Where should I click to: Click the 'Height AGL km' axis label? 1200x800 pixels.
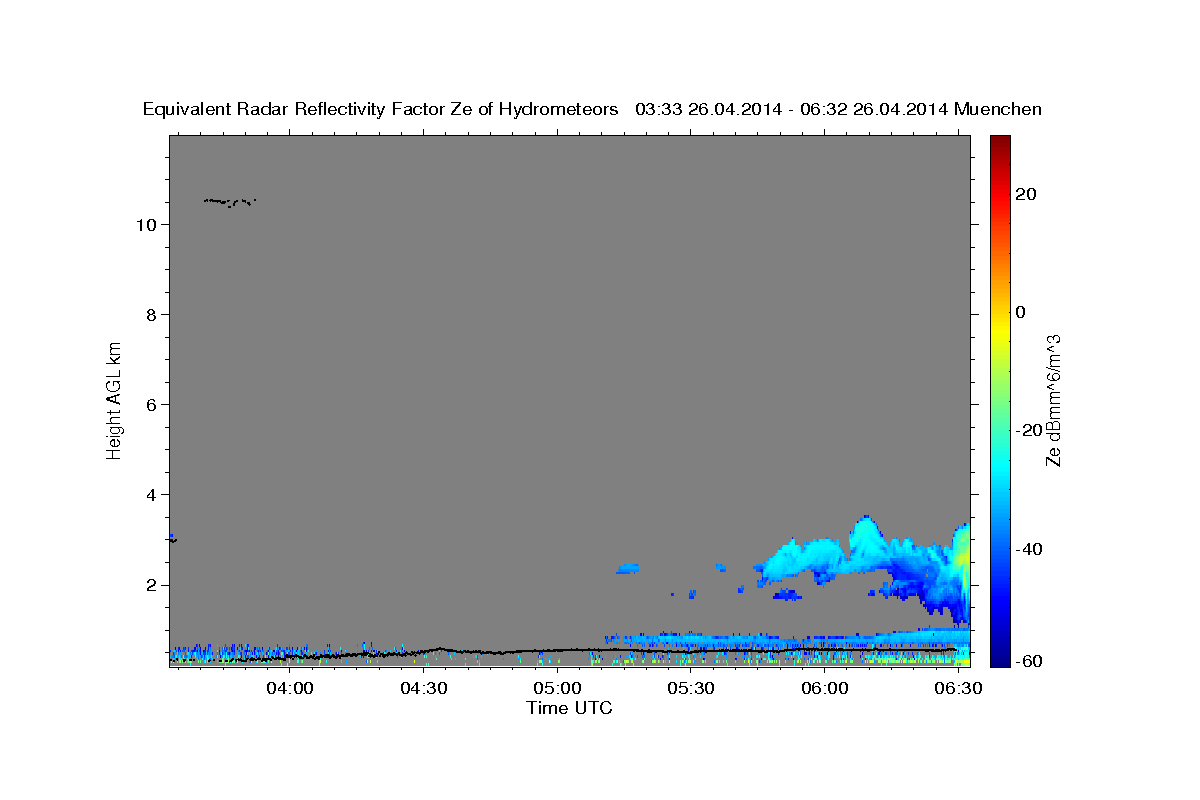(114, 400)
